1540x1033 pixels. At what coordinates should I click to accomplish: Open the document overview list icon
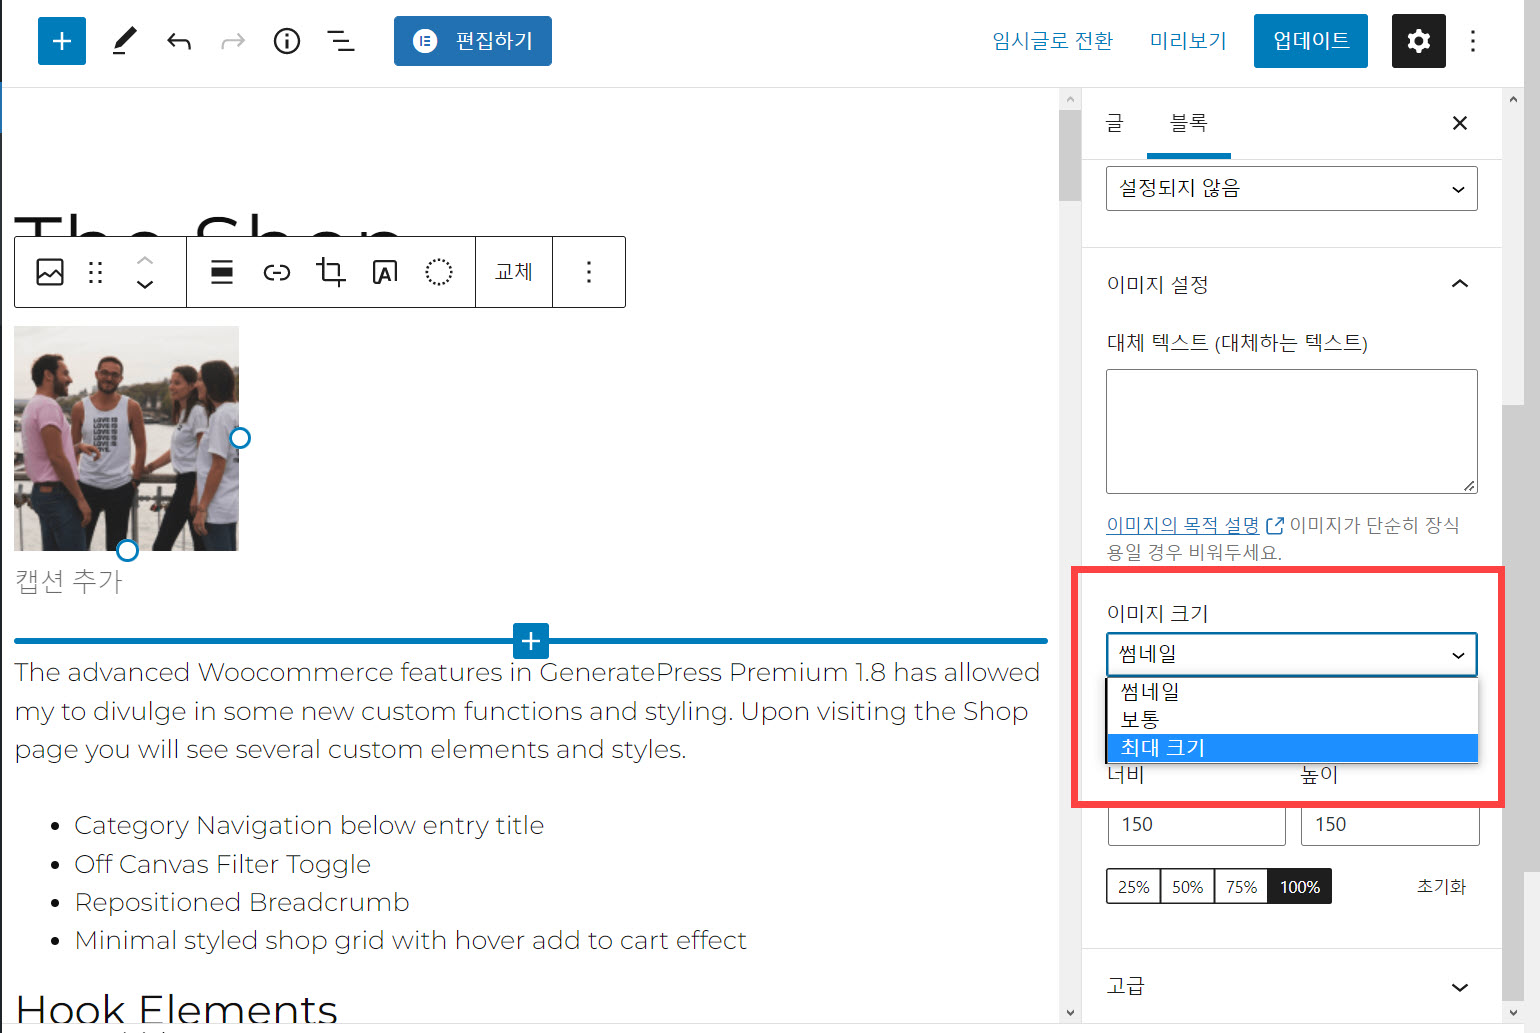coord(341,41)
